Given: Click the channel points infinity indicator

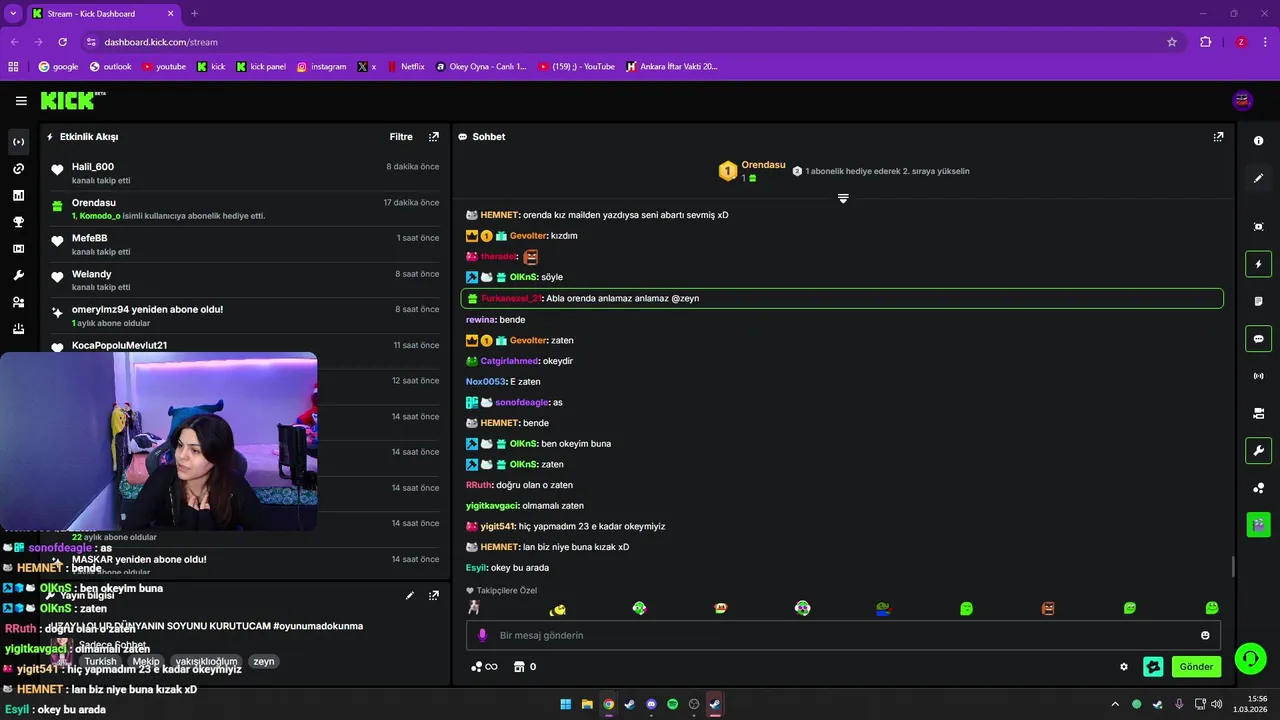Looking at the screenshot, I should (484, 667).
